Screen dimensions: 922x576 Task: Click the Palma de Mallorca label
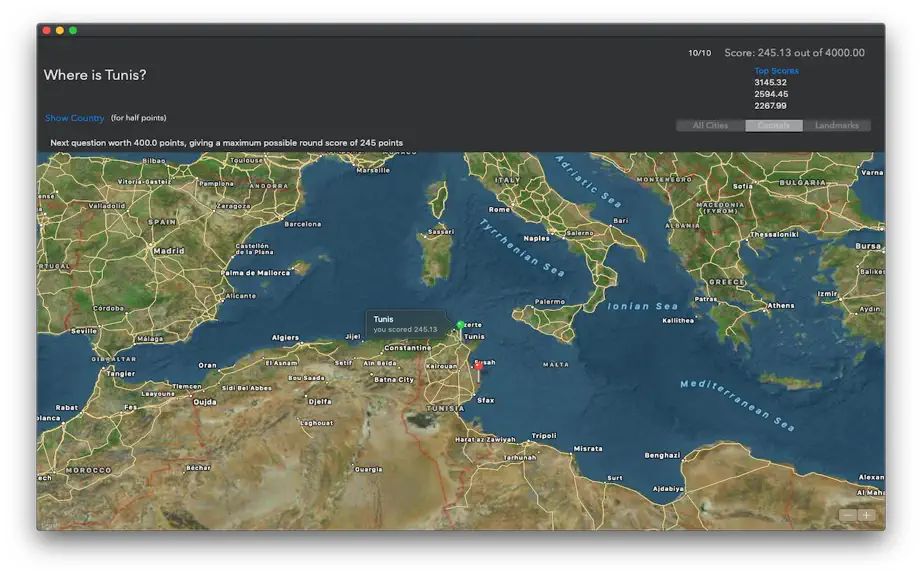(255, 273)
